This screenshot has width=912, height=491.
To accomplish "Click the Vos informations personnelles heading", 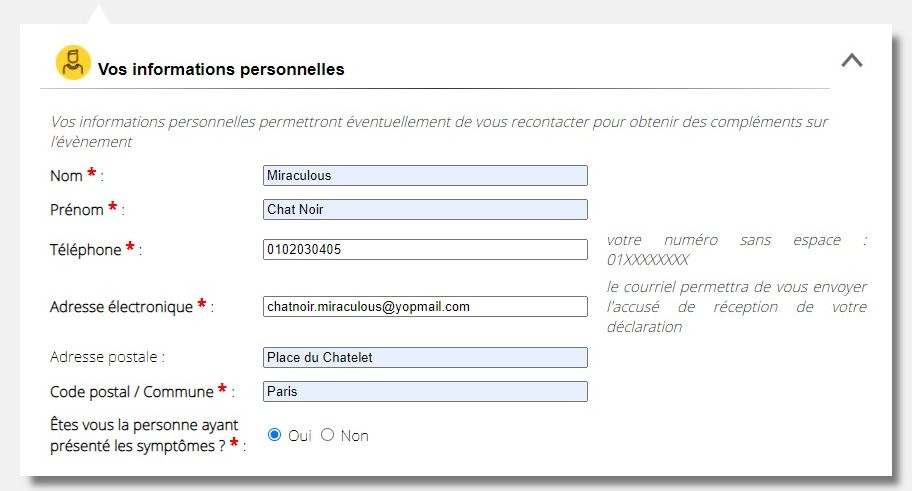I will pos(221,69).
